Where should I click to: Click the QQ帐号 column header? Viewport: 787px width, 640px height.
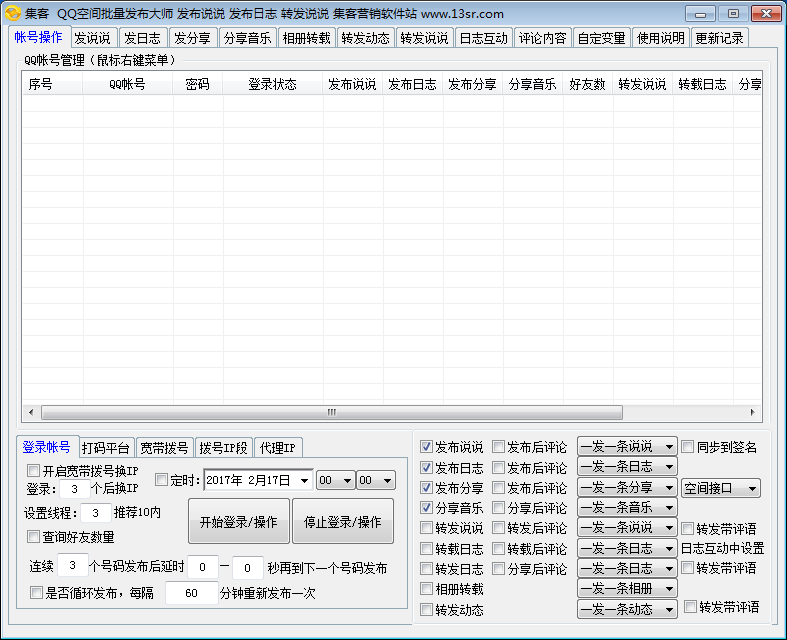coord(127,84)
